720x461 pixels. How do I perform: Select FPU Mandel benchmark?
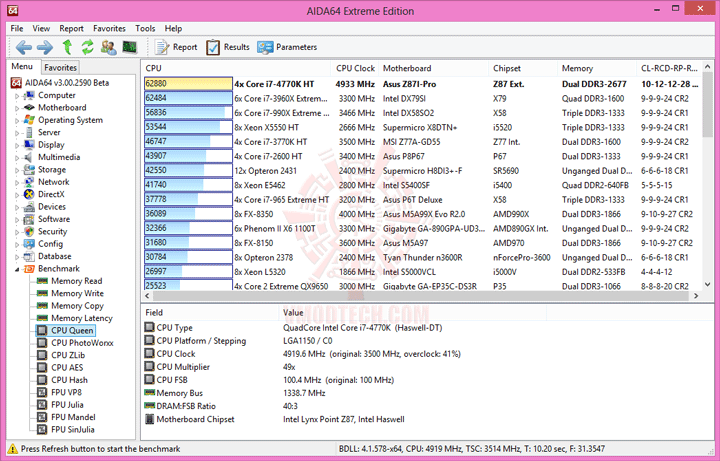(x=73, y=417)
